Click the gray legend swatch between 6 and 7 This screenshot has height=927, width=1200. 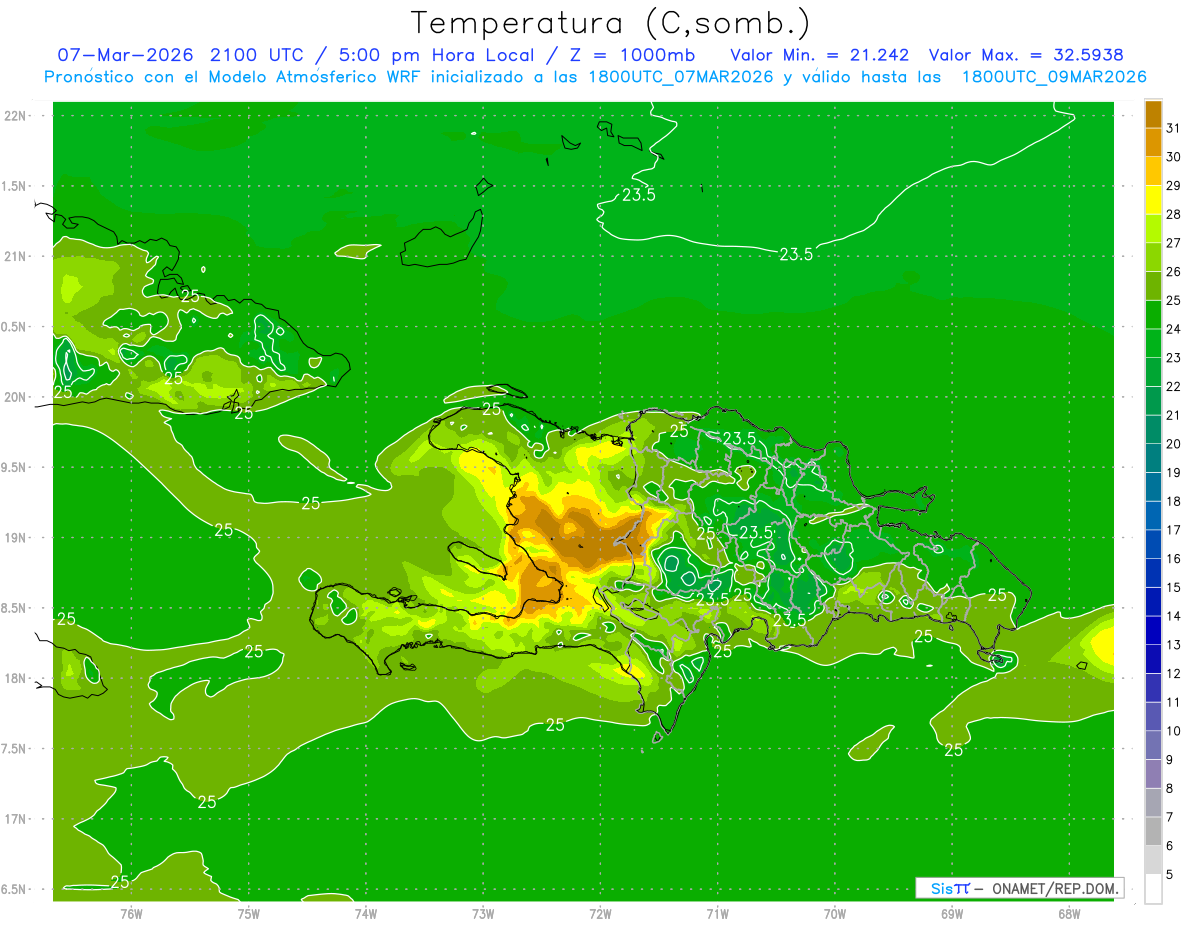[1154, 831]
